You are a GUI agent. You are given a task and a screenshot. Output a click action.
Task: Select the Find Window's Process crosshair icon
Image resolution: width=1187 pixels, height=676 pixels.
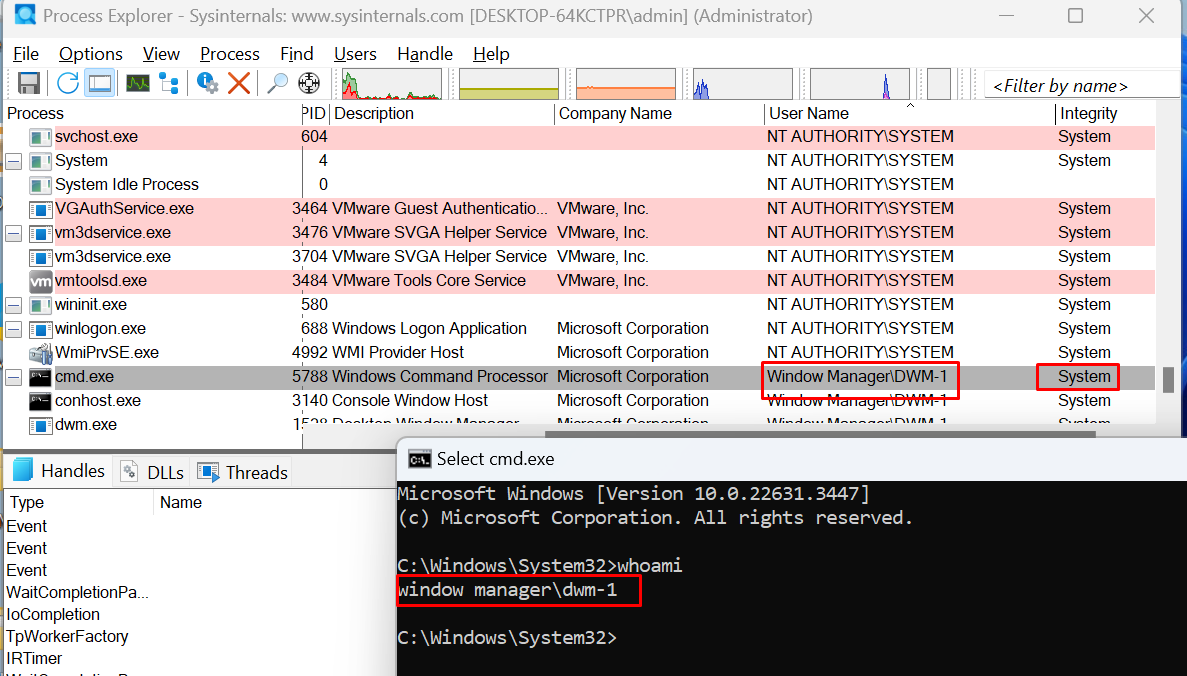[x=309, y=83]
